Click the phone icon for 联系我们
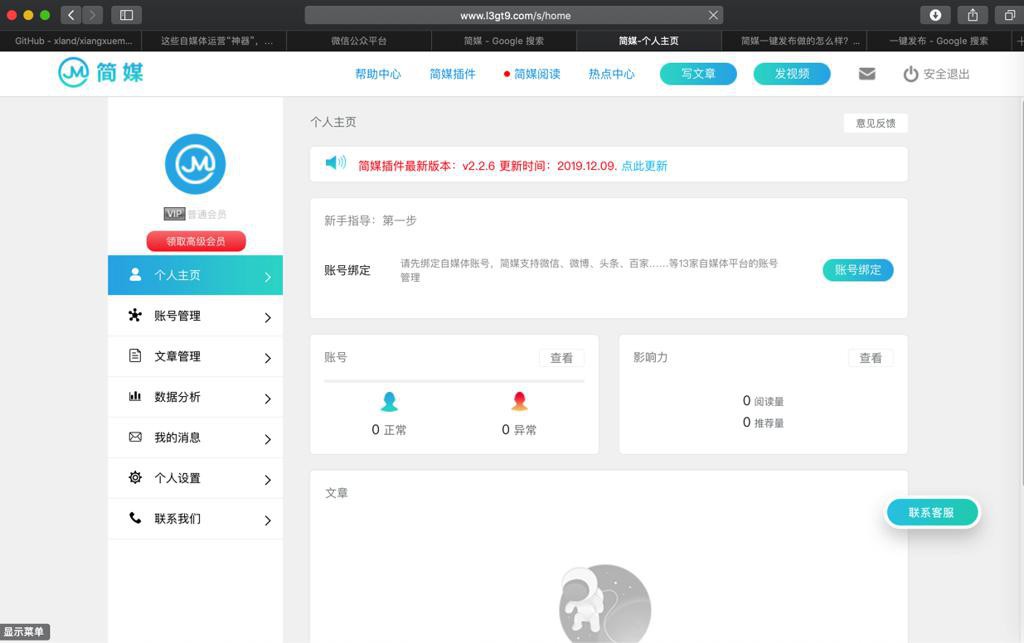1024x643 pixels. click(135, 518)
